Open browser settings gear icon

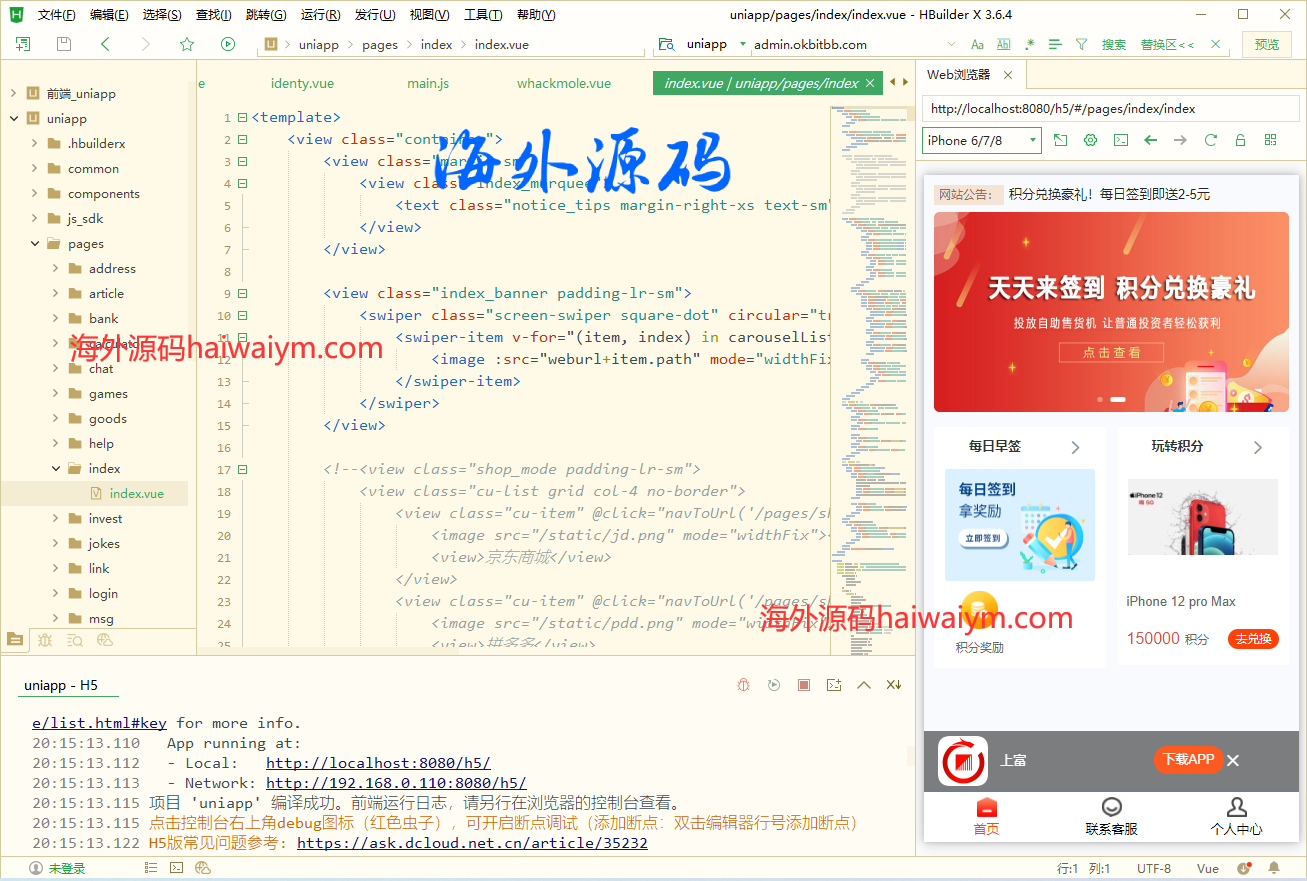(1091, 141)
